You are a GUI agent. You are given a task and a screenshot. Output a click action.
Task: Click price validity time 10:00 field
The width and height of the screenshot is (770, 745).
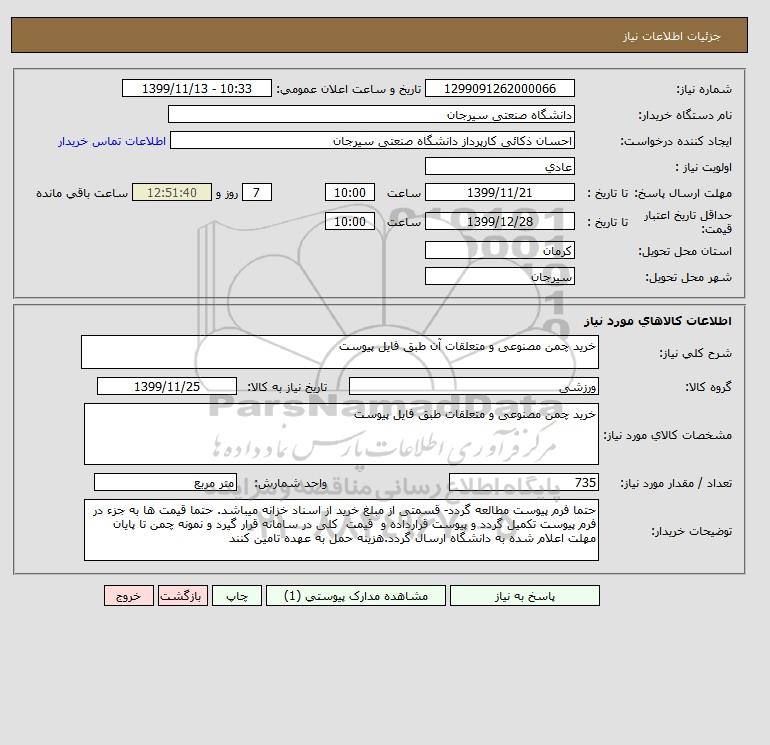click(350, 221)
